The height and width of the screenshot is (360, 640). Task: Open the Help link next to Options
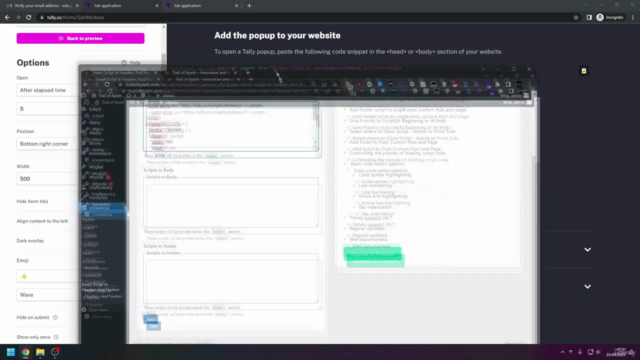[131, 63]
